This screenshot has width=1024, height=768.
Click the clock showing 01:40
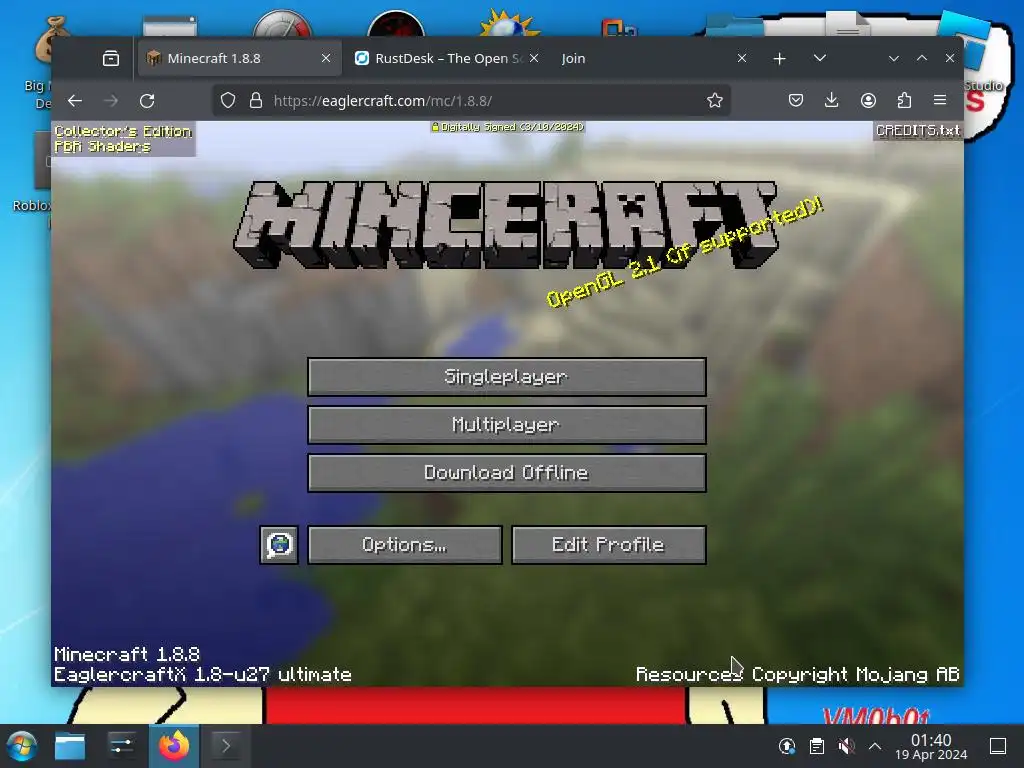tap(931, 746)
